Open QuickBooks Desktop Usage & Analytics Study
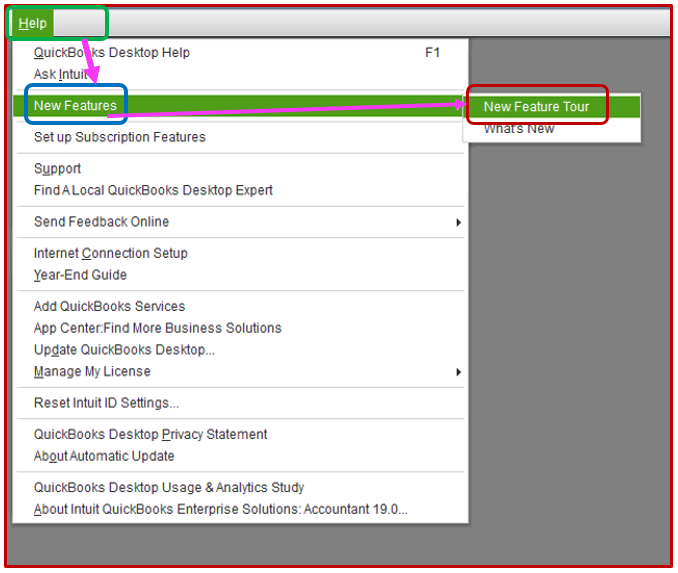 240,487
